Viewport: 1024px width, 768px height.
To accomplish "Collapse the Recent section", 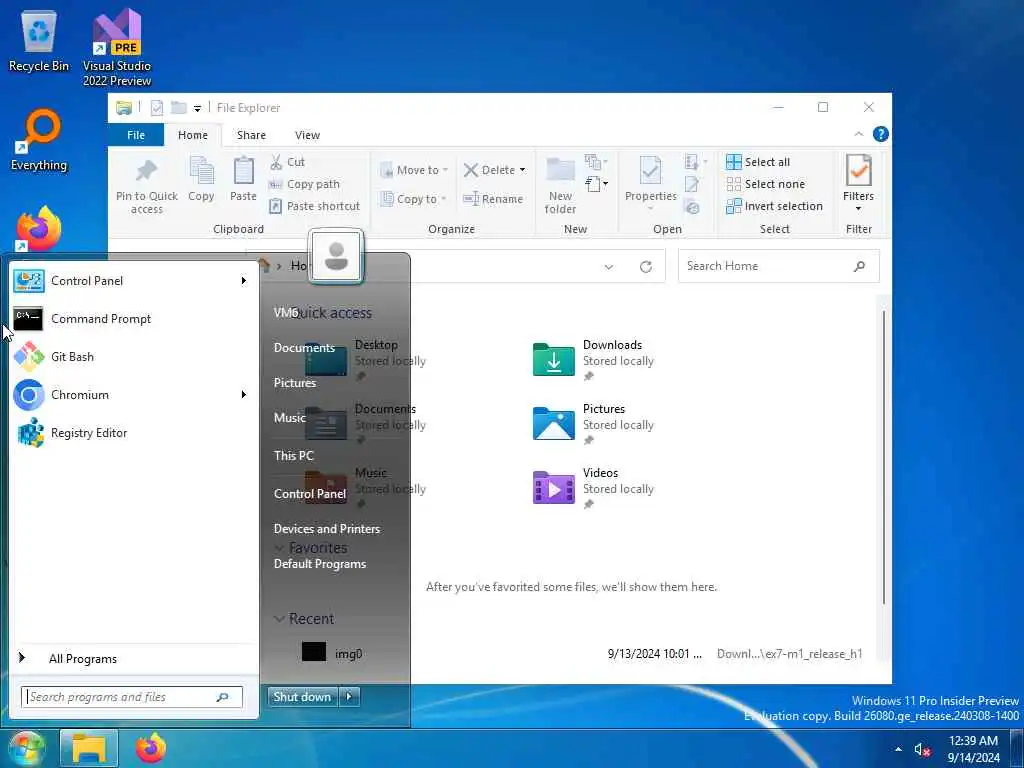I will coord(280,618).
